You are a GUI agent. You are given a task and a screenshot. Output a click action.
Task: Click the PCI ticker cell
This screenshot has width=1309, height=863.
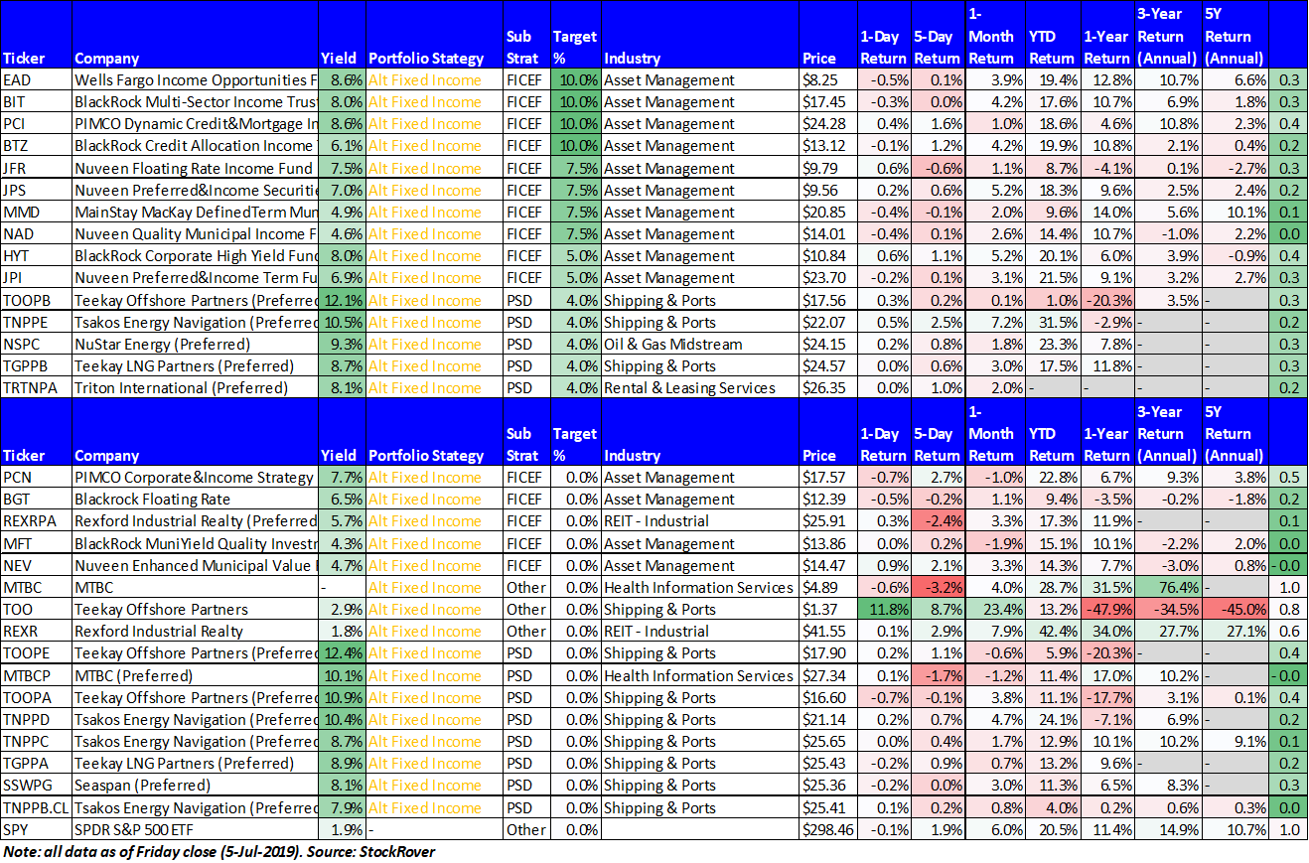[36, 124]
